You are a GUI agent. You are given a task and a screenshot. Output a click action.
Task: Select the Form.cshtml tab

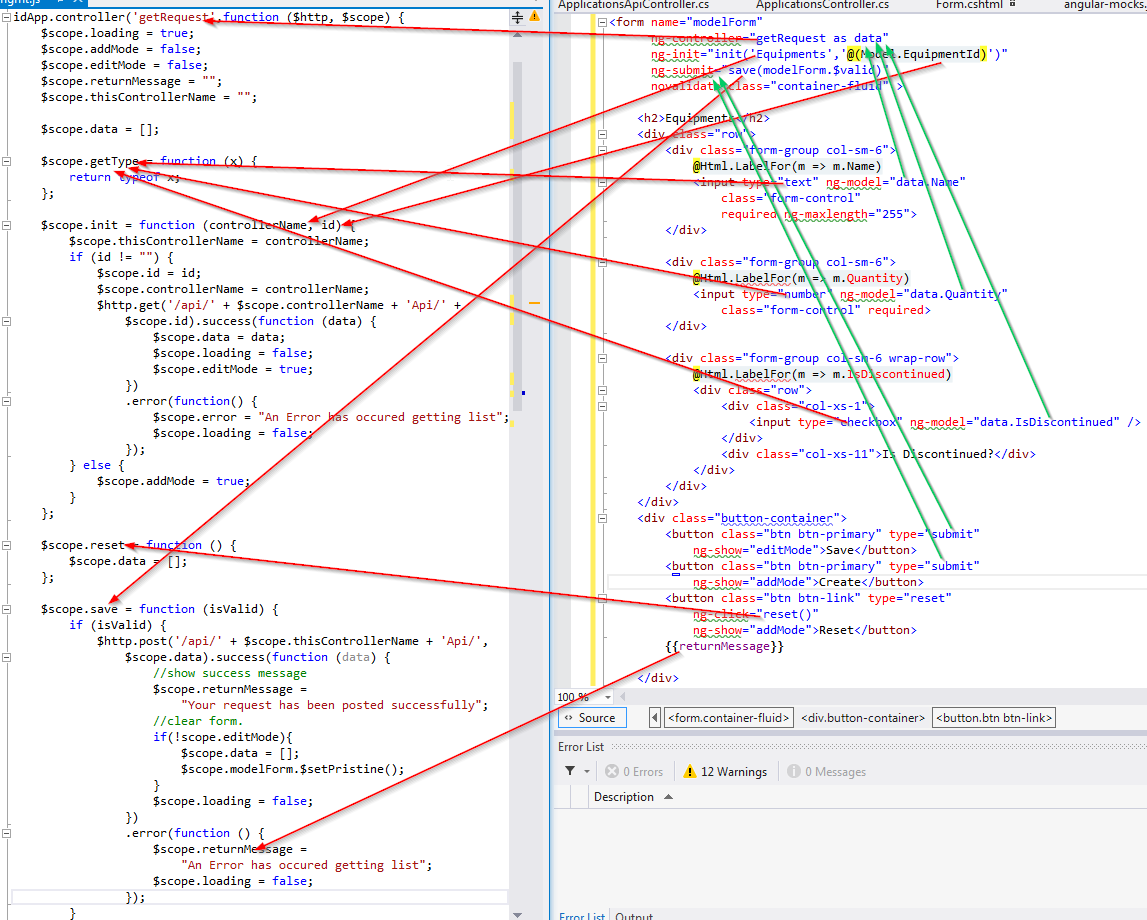(x=969, y=4)
